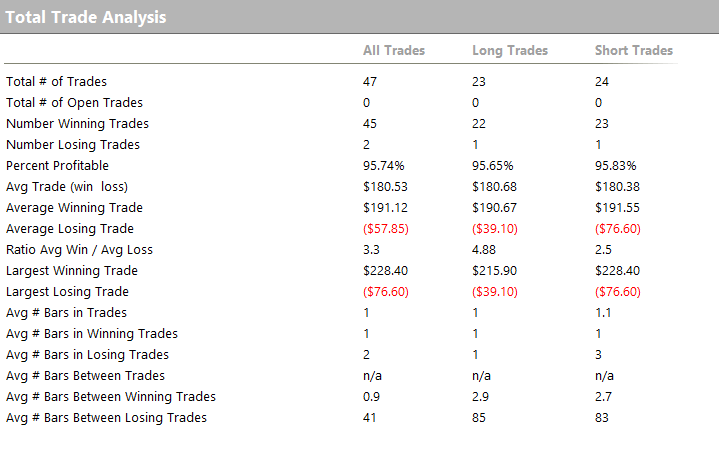
Task: Click Avg # Bars Between Losing Trades label
Action: (x=106, y=418)
